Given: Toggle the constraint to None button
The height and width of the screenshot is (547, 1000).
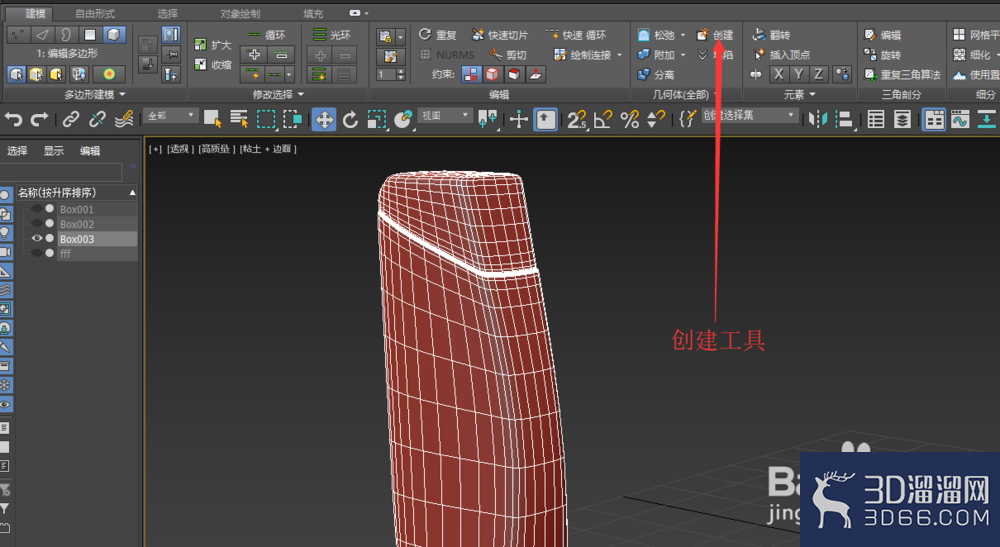Looking at the screenshot, I should (x=471, y=75).
